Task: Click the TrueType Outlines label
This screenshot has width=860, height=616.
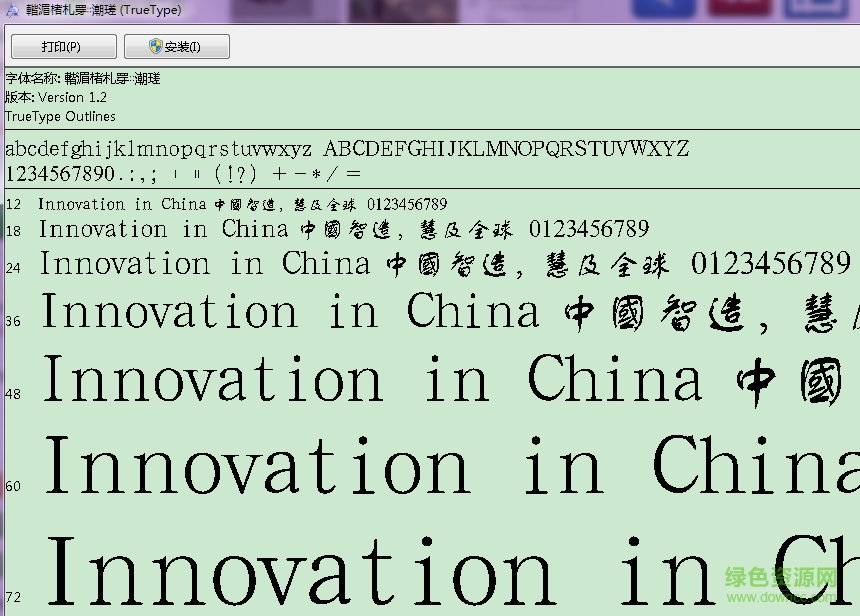Action: point(61,116)
